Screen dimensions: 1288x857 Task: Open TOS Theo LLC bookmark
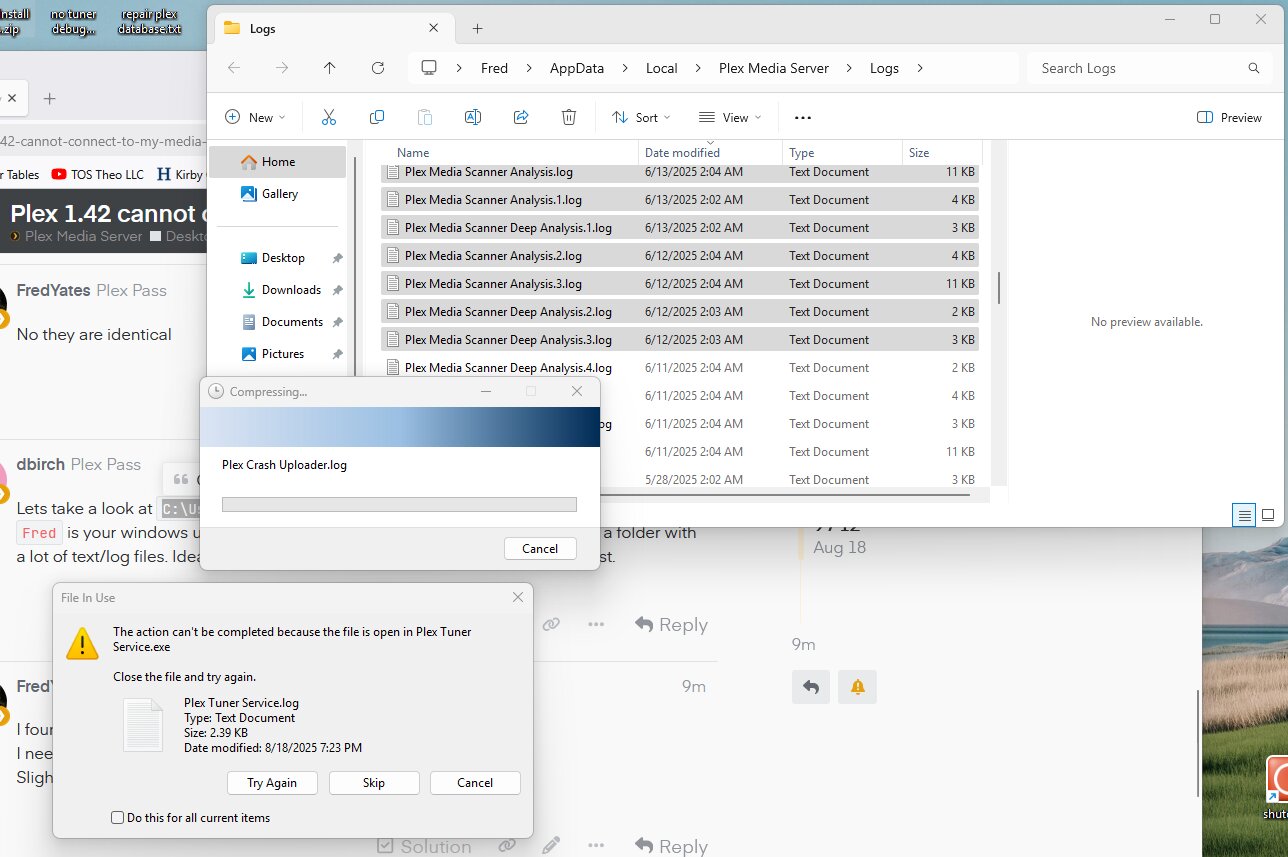point(99,174)
